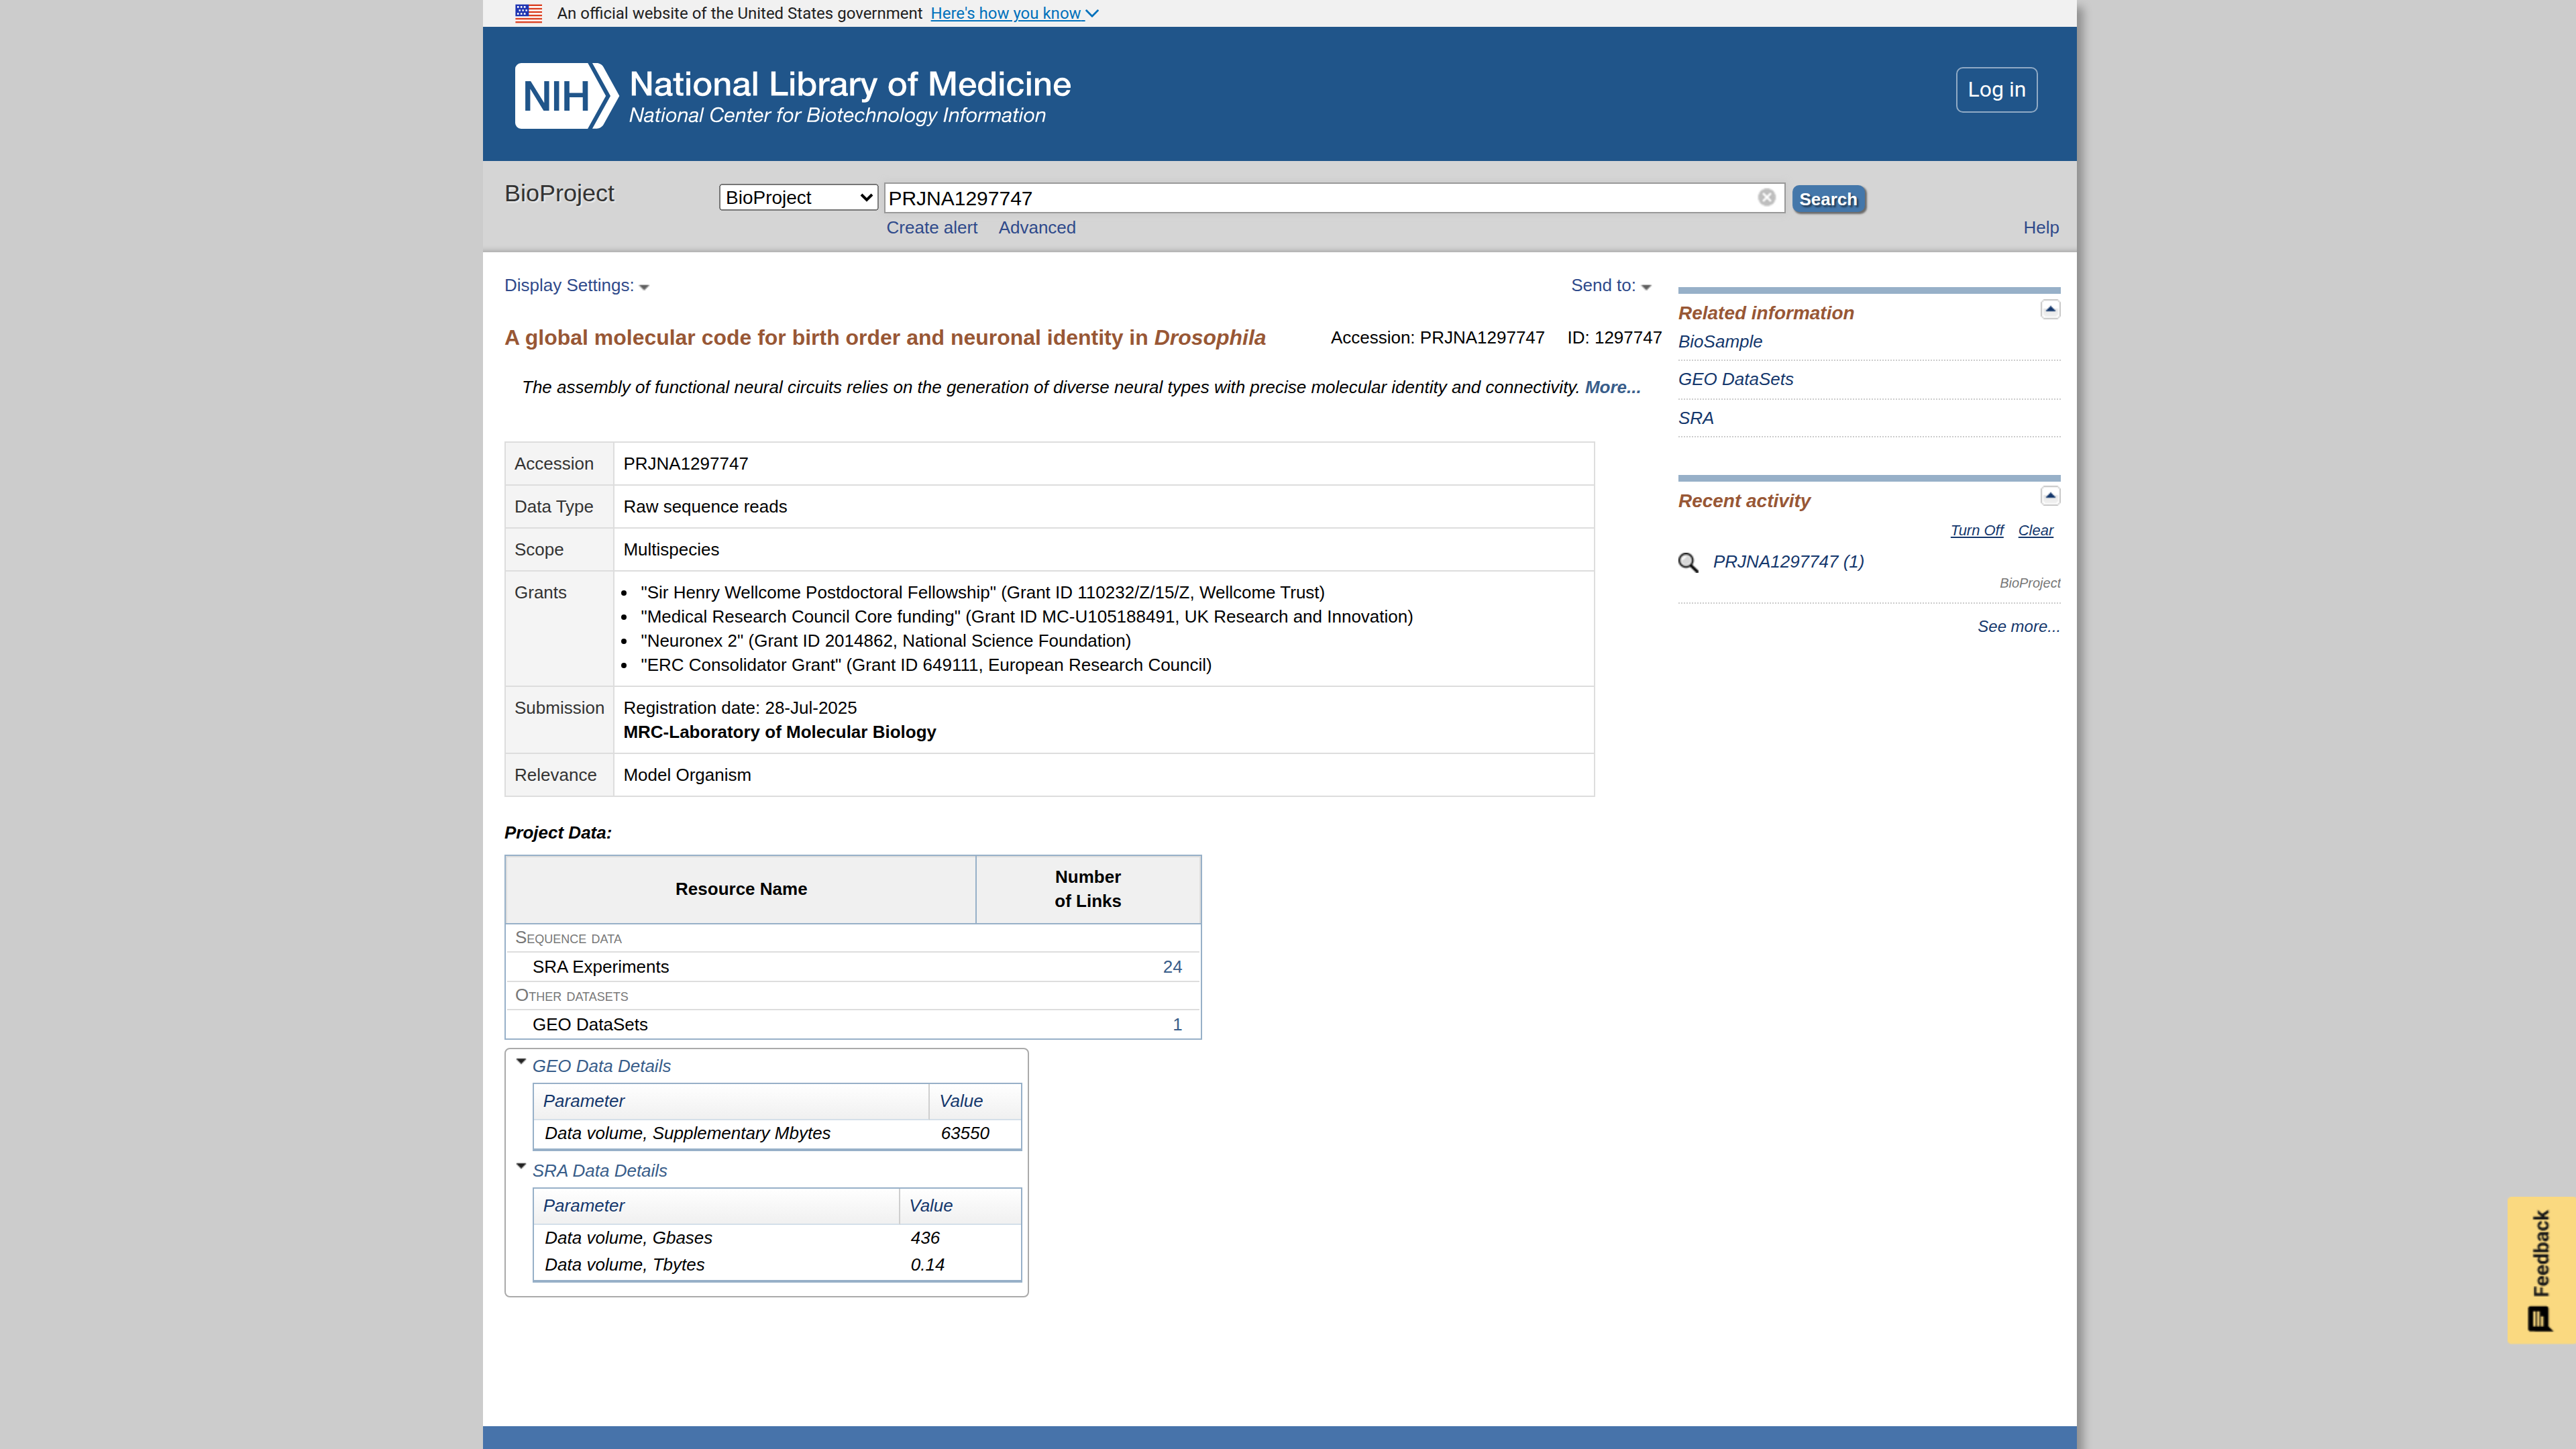Turn Off recent activity tracking
This screenshot has width=2576, height=1449.
tap(1976, 530)
